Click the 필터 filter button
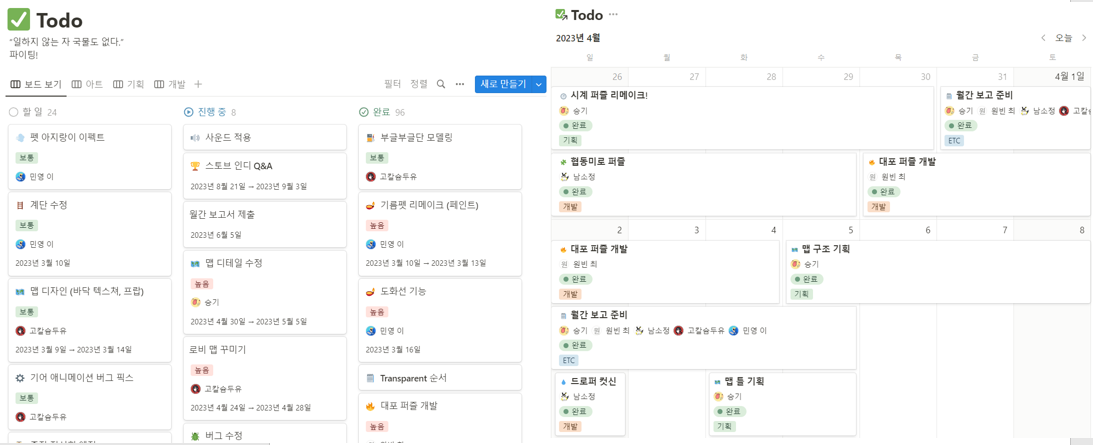Viewport: 1093px width, 445px height. point(392,84)
